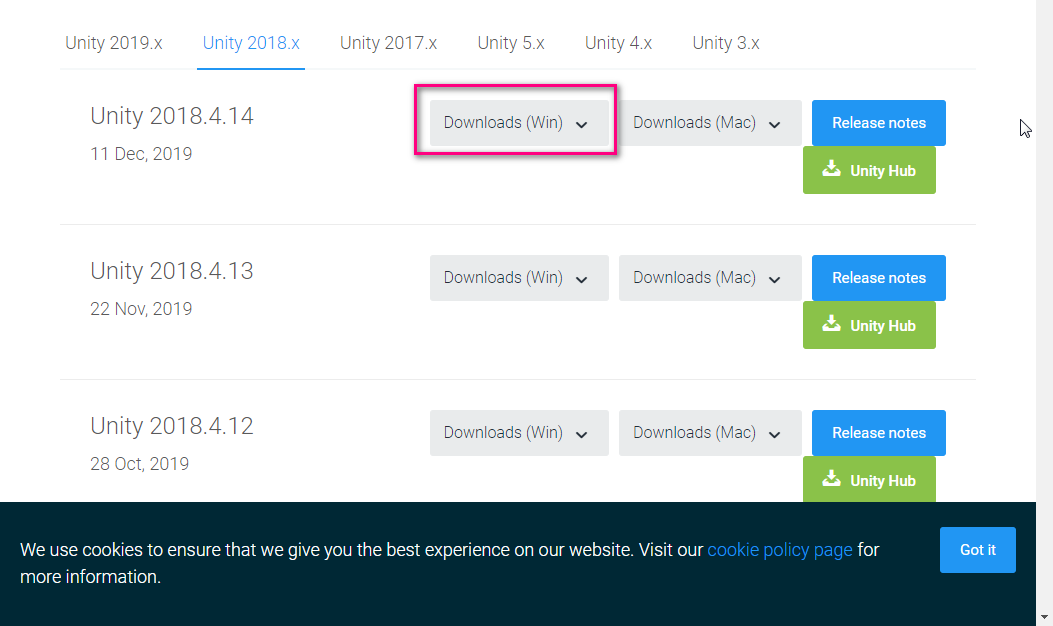The height and width of the screenshot is (626, 1053).
Task: Click Unity Hub button for Unity 2018.4.12
Action: point(869,480)
